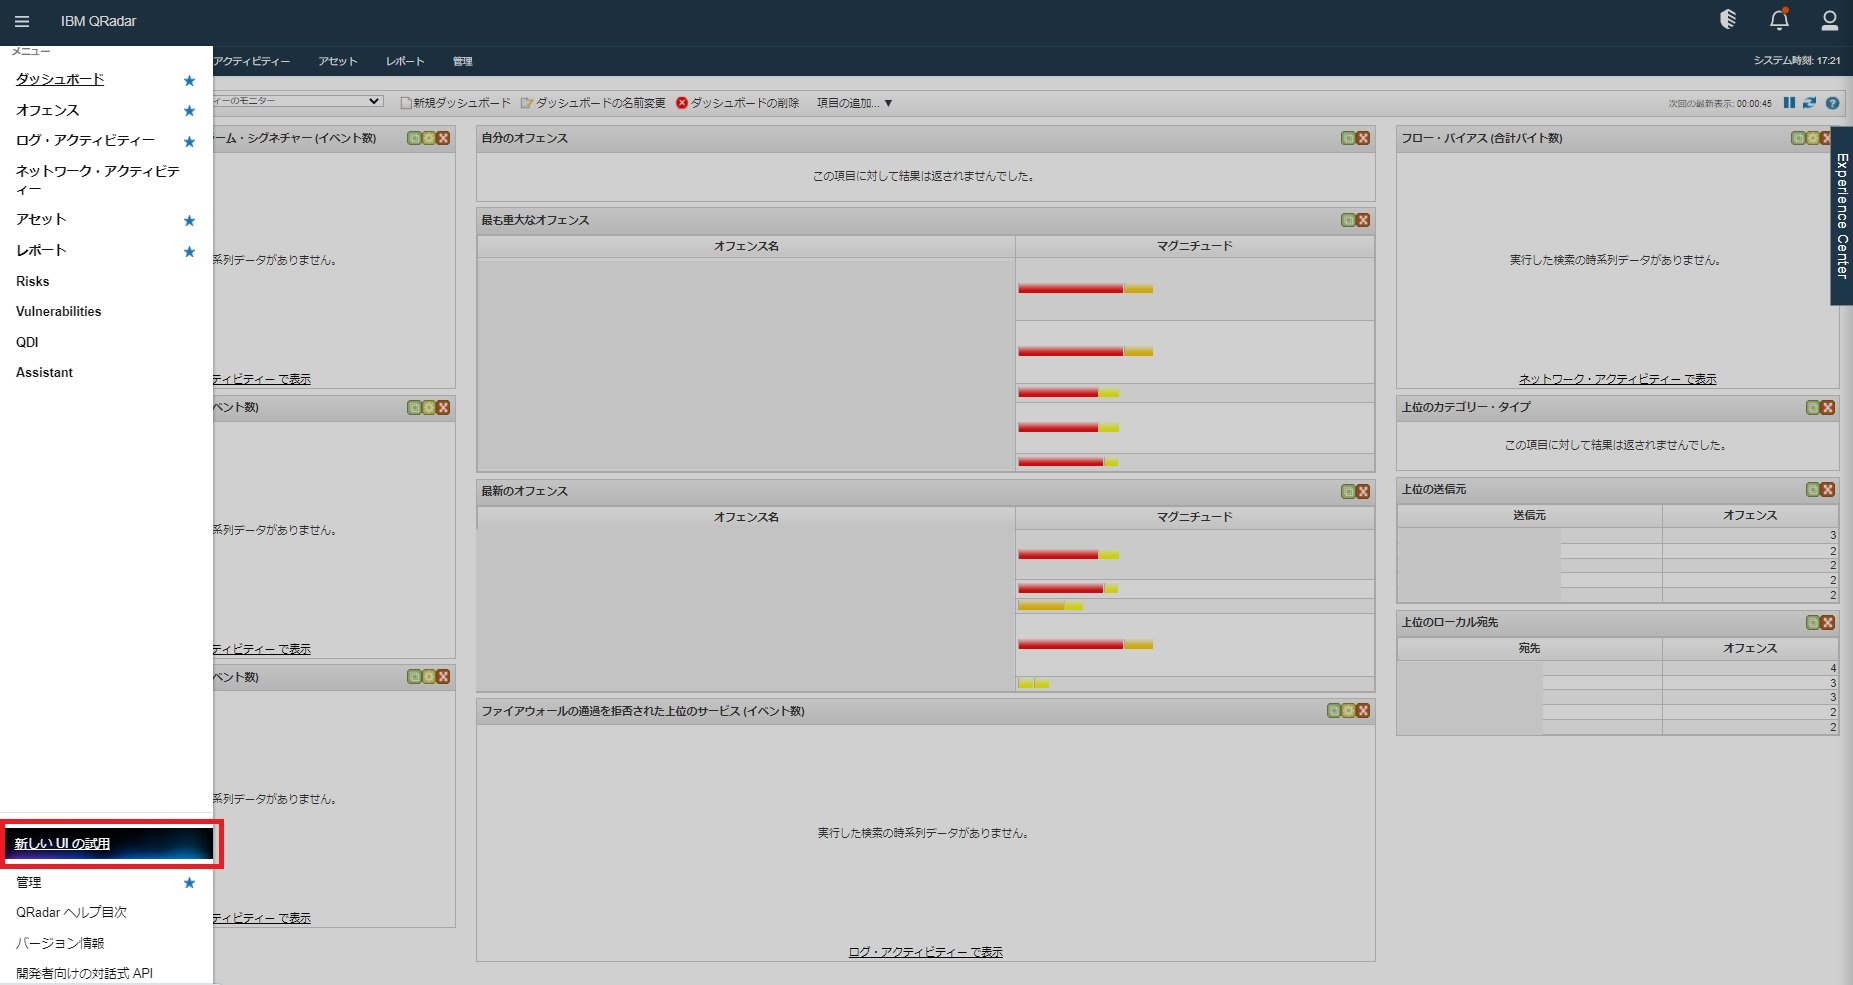Expand the 項目の追加 dropdown
Screen dimensions: 1853x985
tap(854, 103)
